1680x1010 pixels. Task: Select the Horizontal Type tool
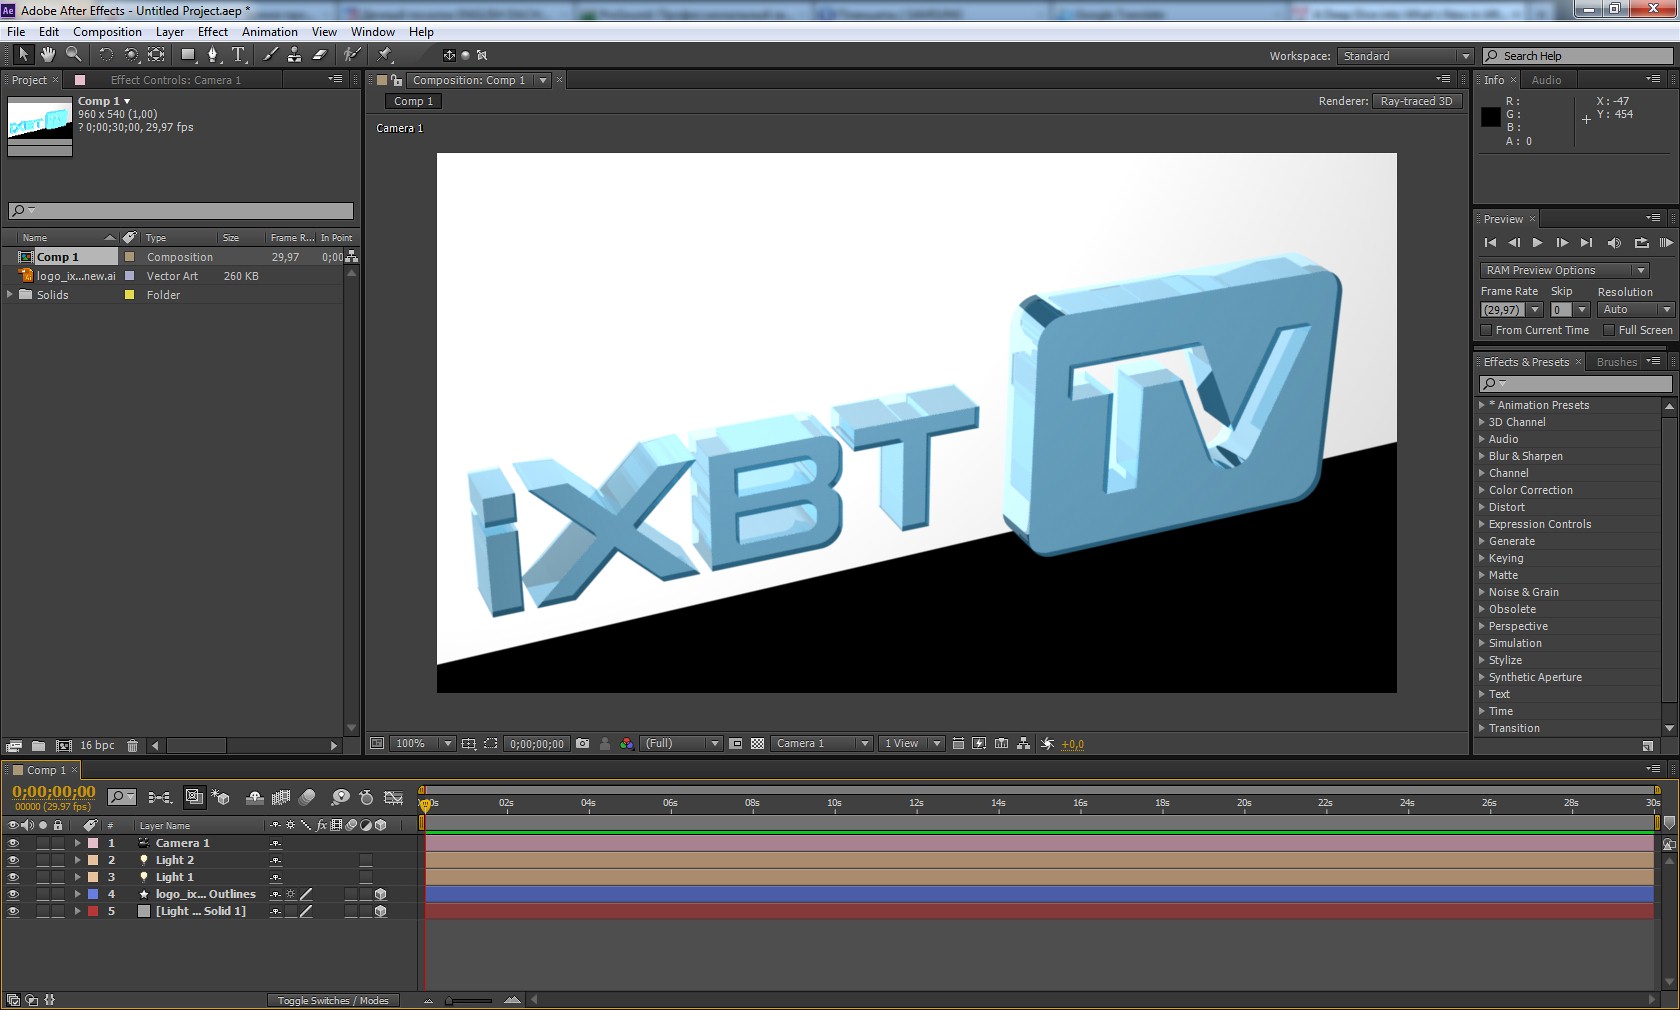coord(238,55)
